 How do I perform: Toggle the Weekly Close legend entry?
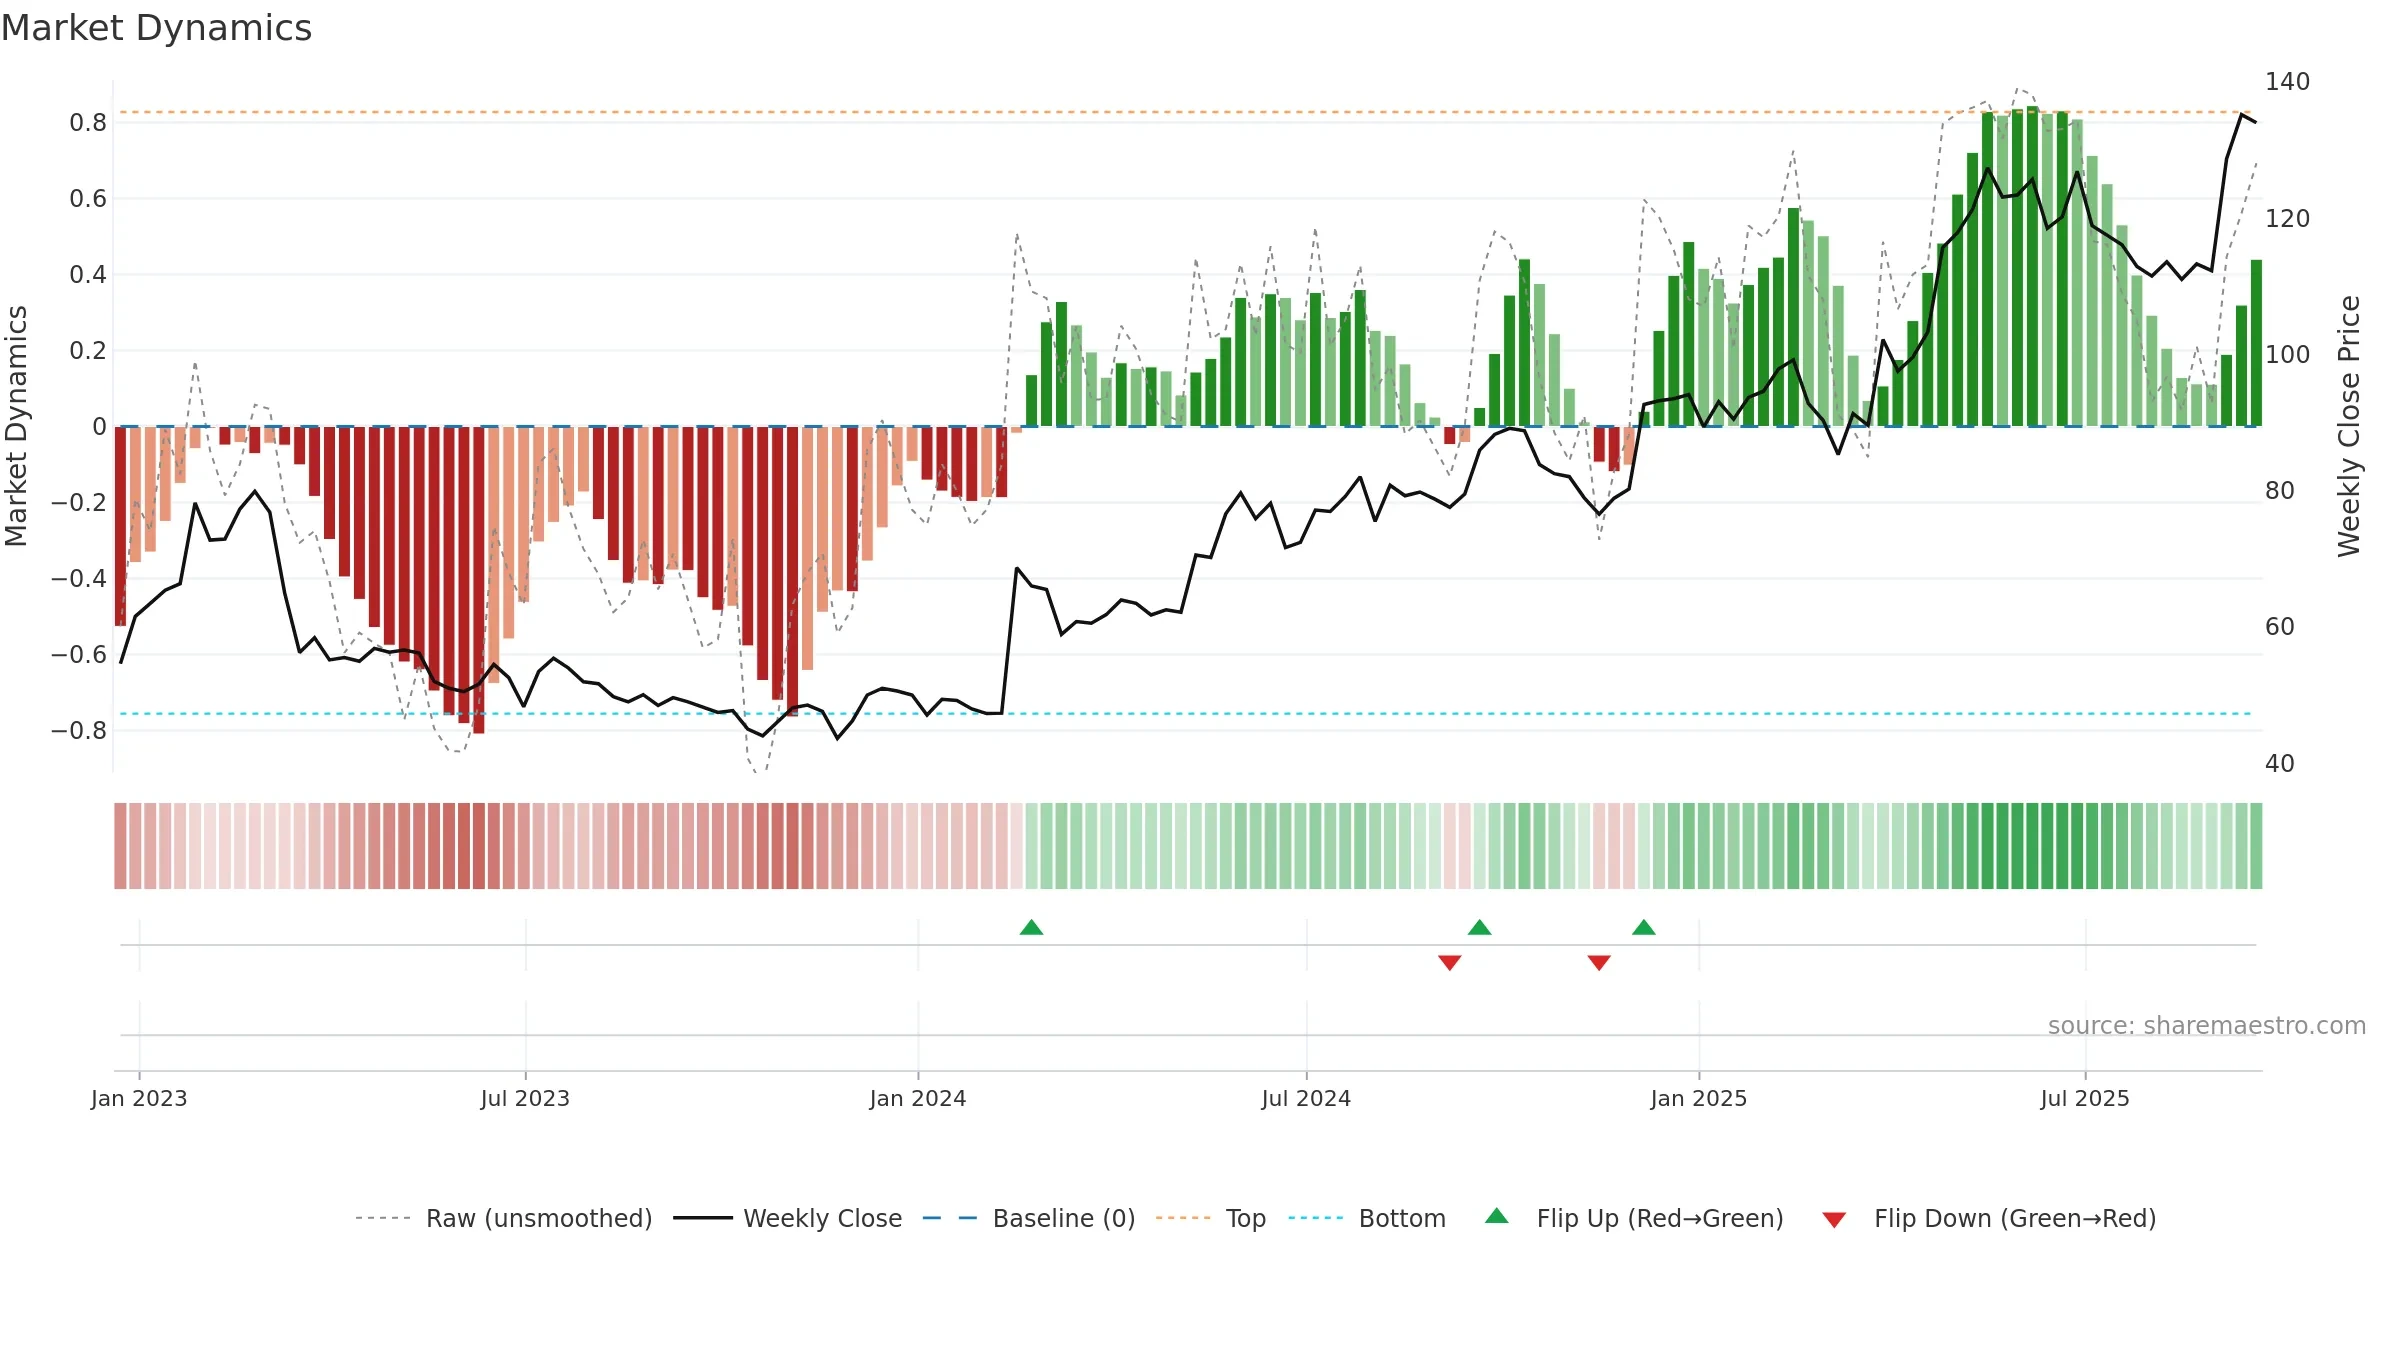pyautogui.click(x=788, y=1218)
